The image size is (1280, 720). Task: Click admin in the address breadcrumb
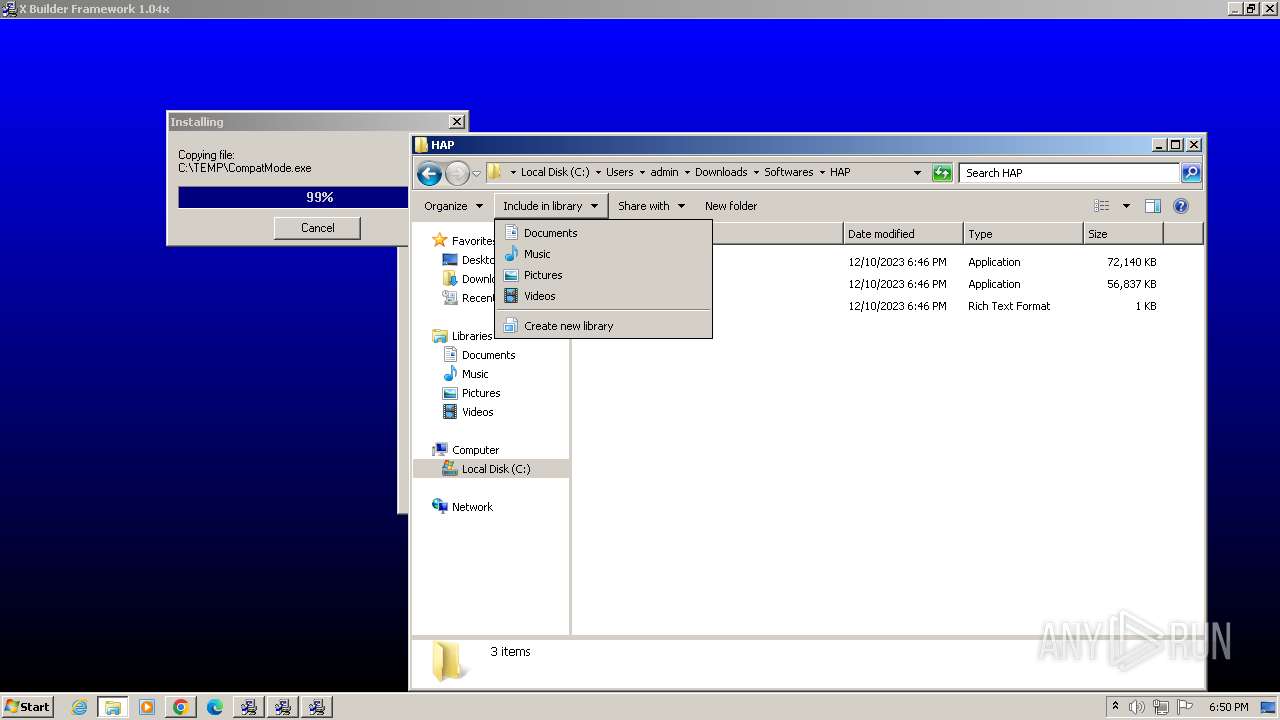tap(664, 172)
